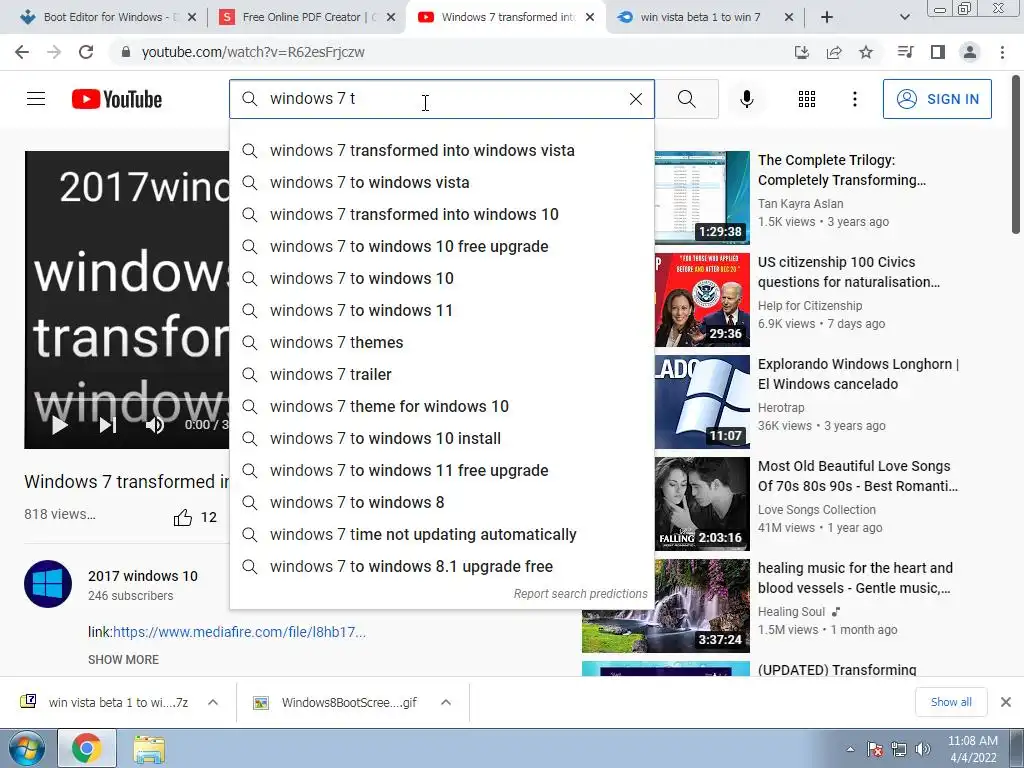Clear the search box with the X icon
Screen dimensions: 1024x768
click(x=635, y=99)
